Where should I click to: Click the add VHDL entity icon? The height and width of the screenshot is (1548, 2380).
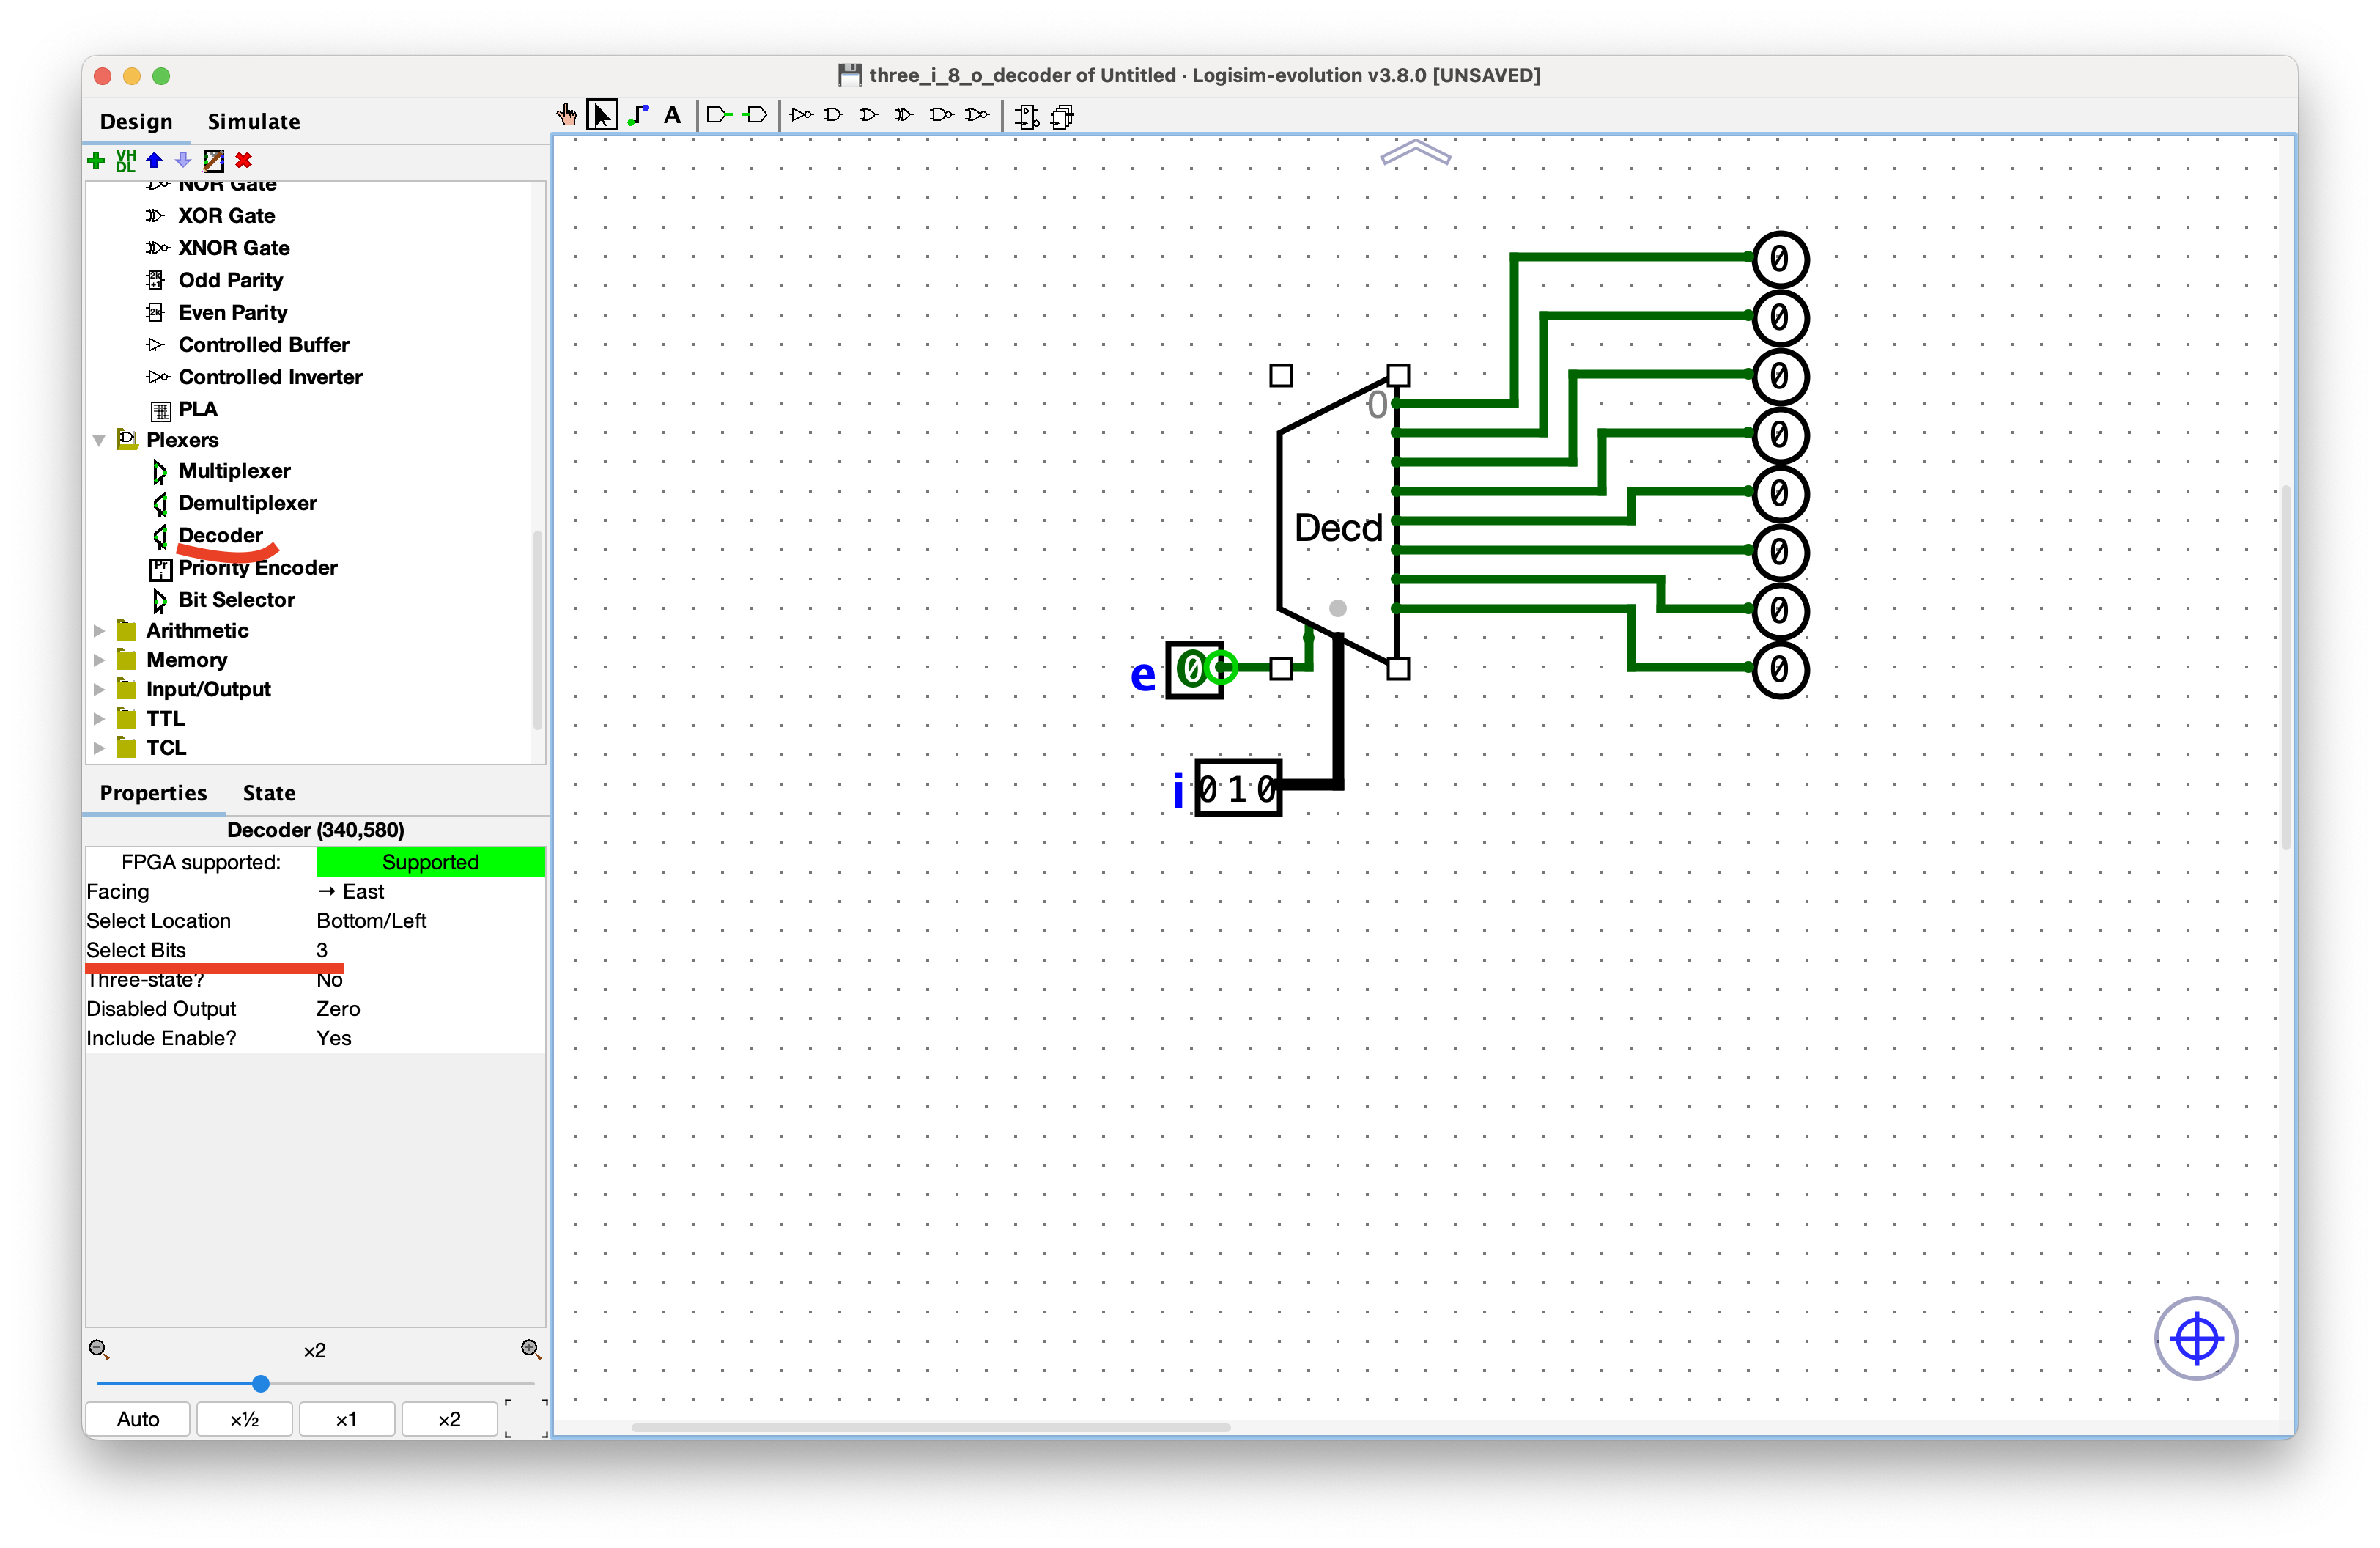pos(126,160)
